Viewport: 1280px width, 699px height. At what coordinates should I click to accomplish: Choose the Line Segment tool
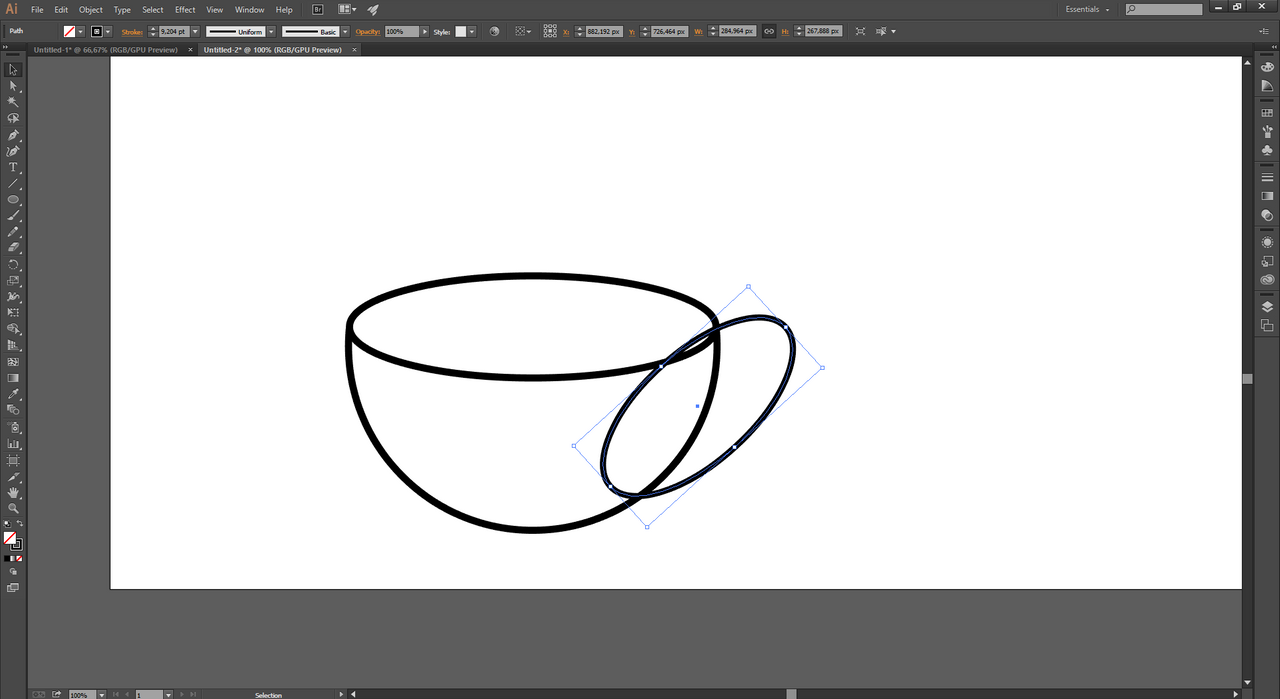pos(13,183)
